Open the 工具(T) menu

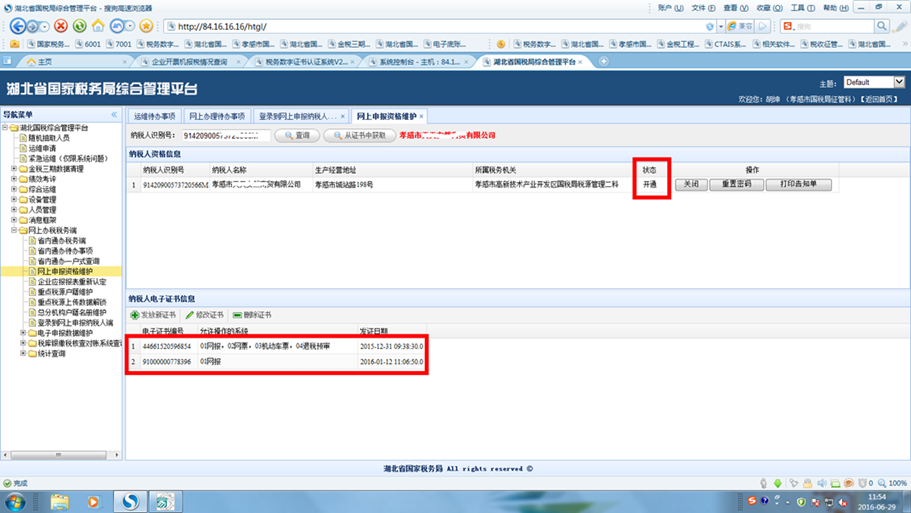tap(802, 8)
